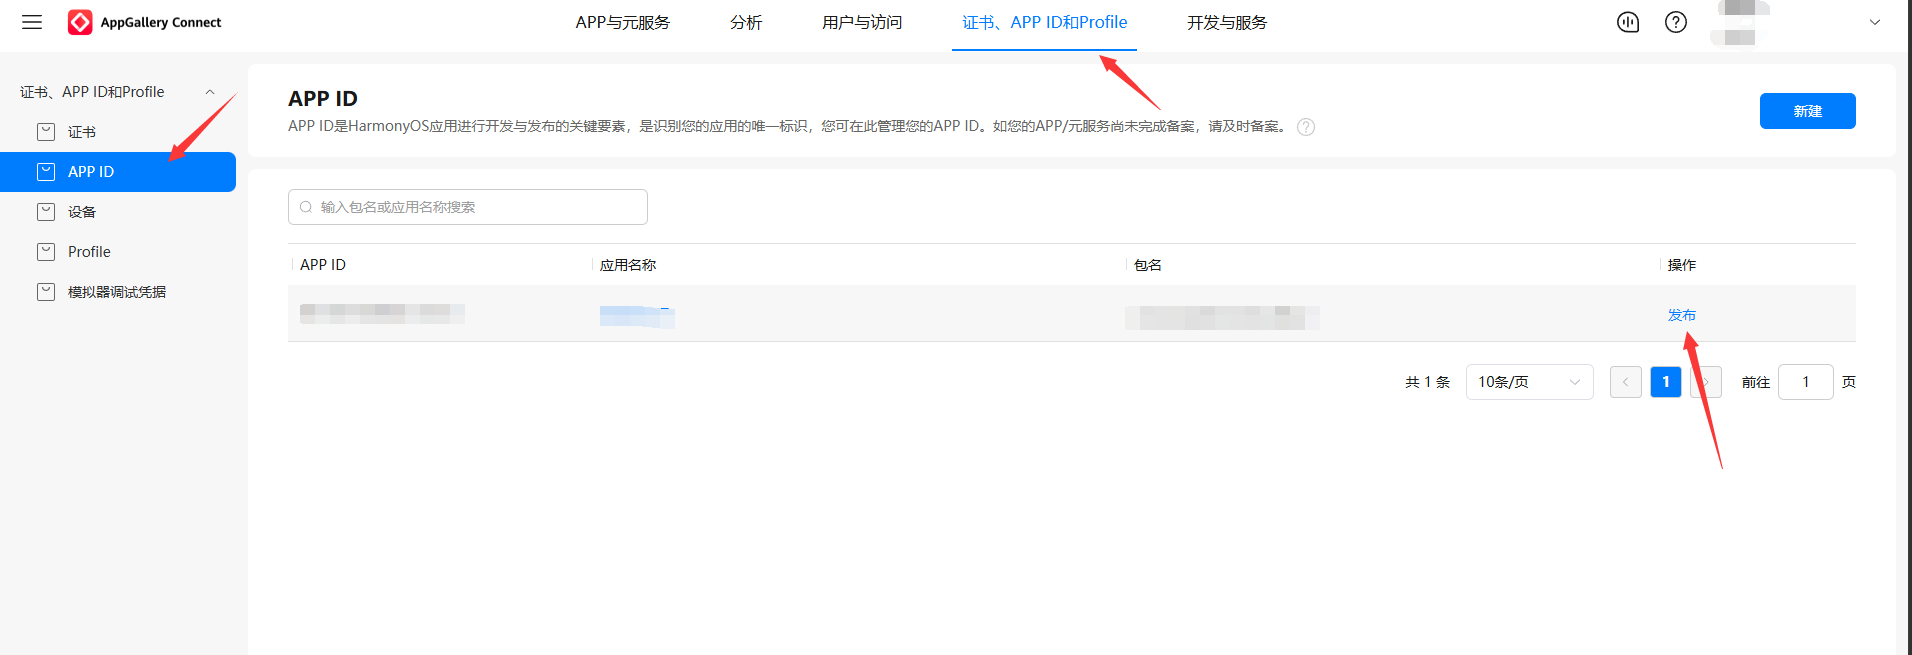Open 模拟器调试凭据 in the sidebar
The height and width of the screenshot is (655, 1912).
pyautogui.click(x=118, y=292)
